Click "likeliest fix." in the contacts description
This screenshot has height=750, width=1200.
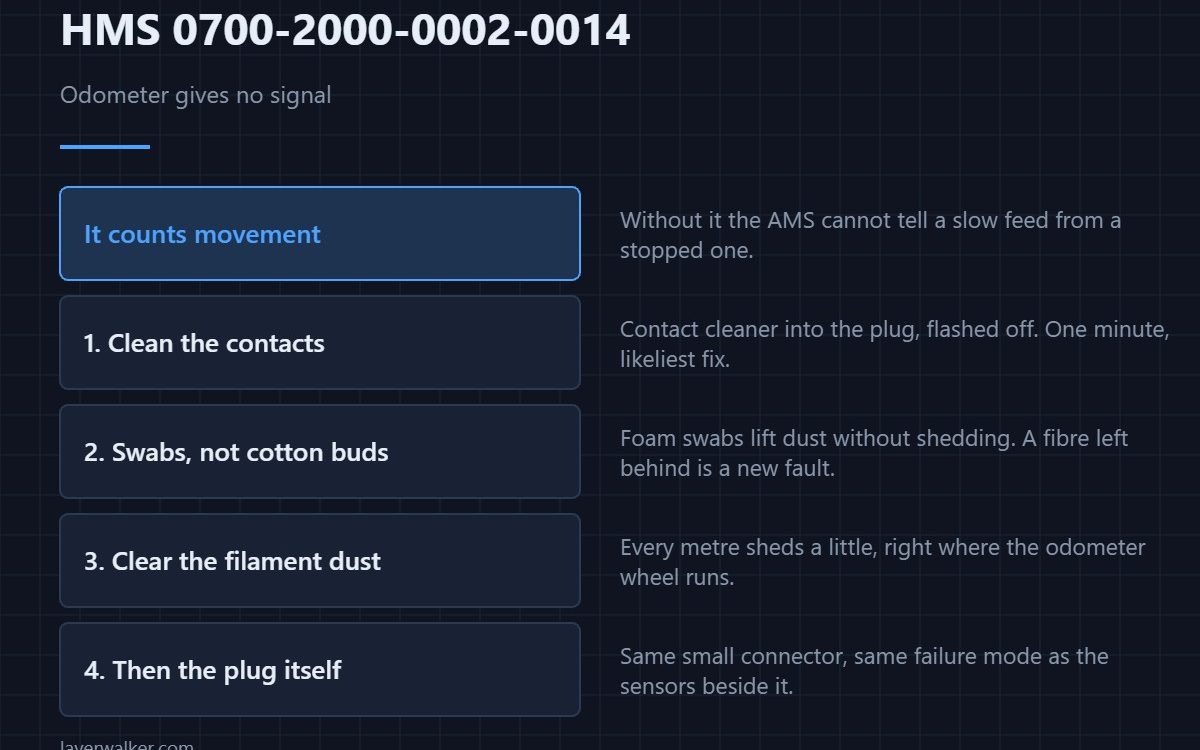(675, 359)
